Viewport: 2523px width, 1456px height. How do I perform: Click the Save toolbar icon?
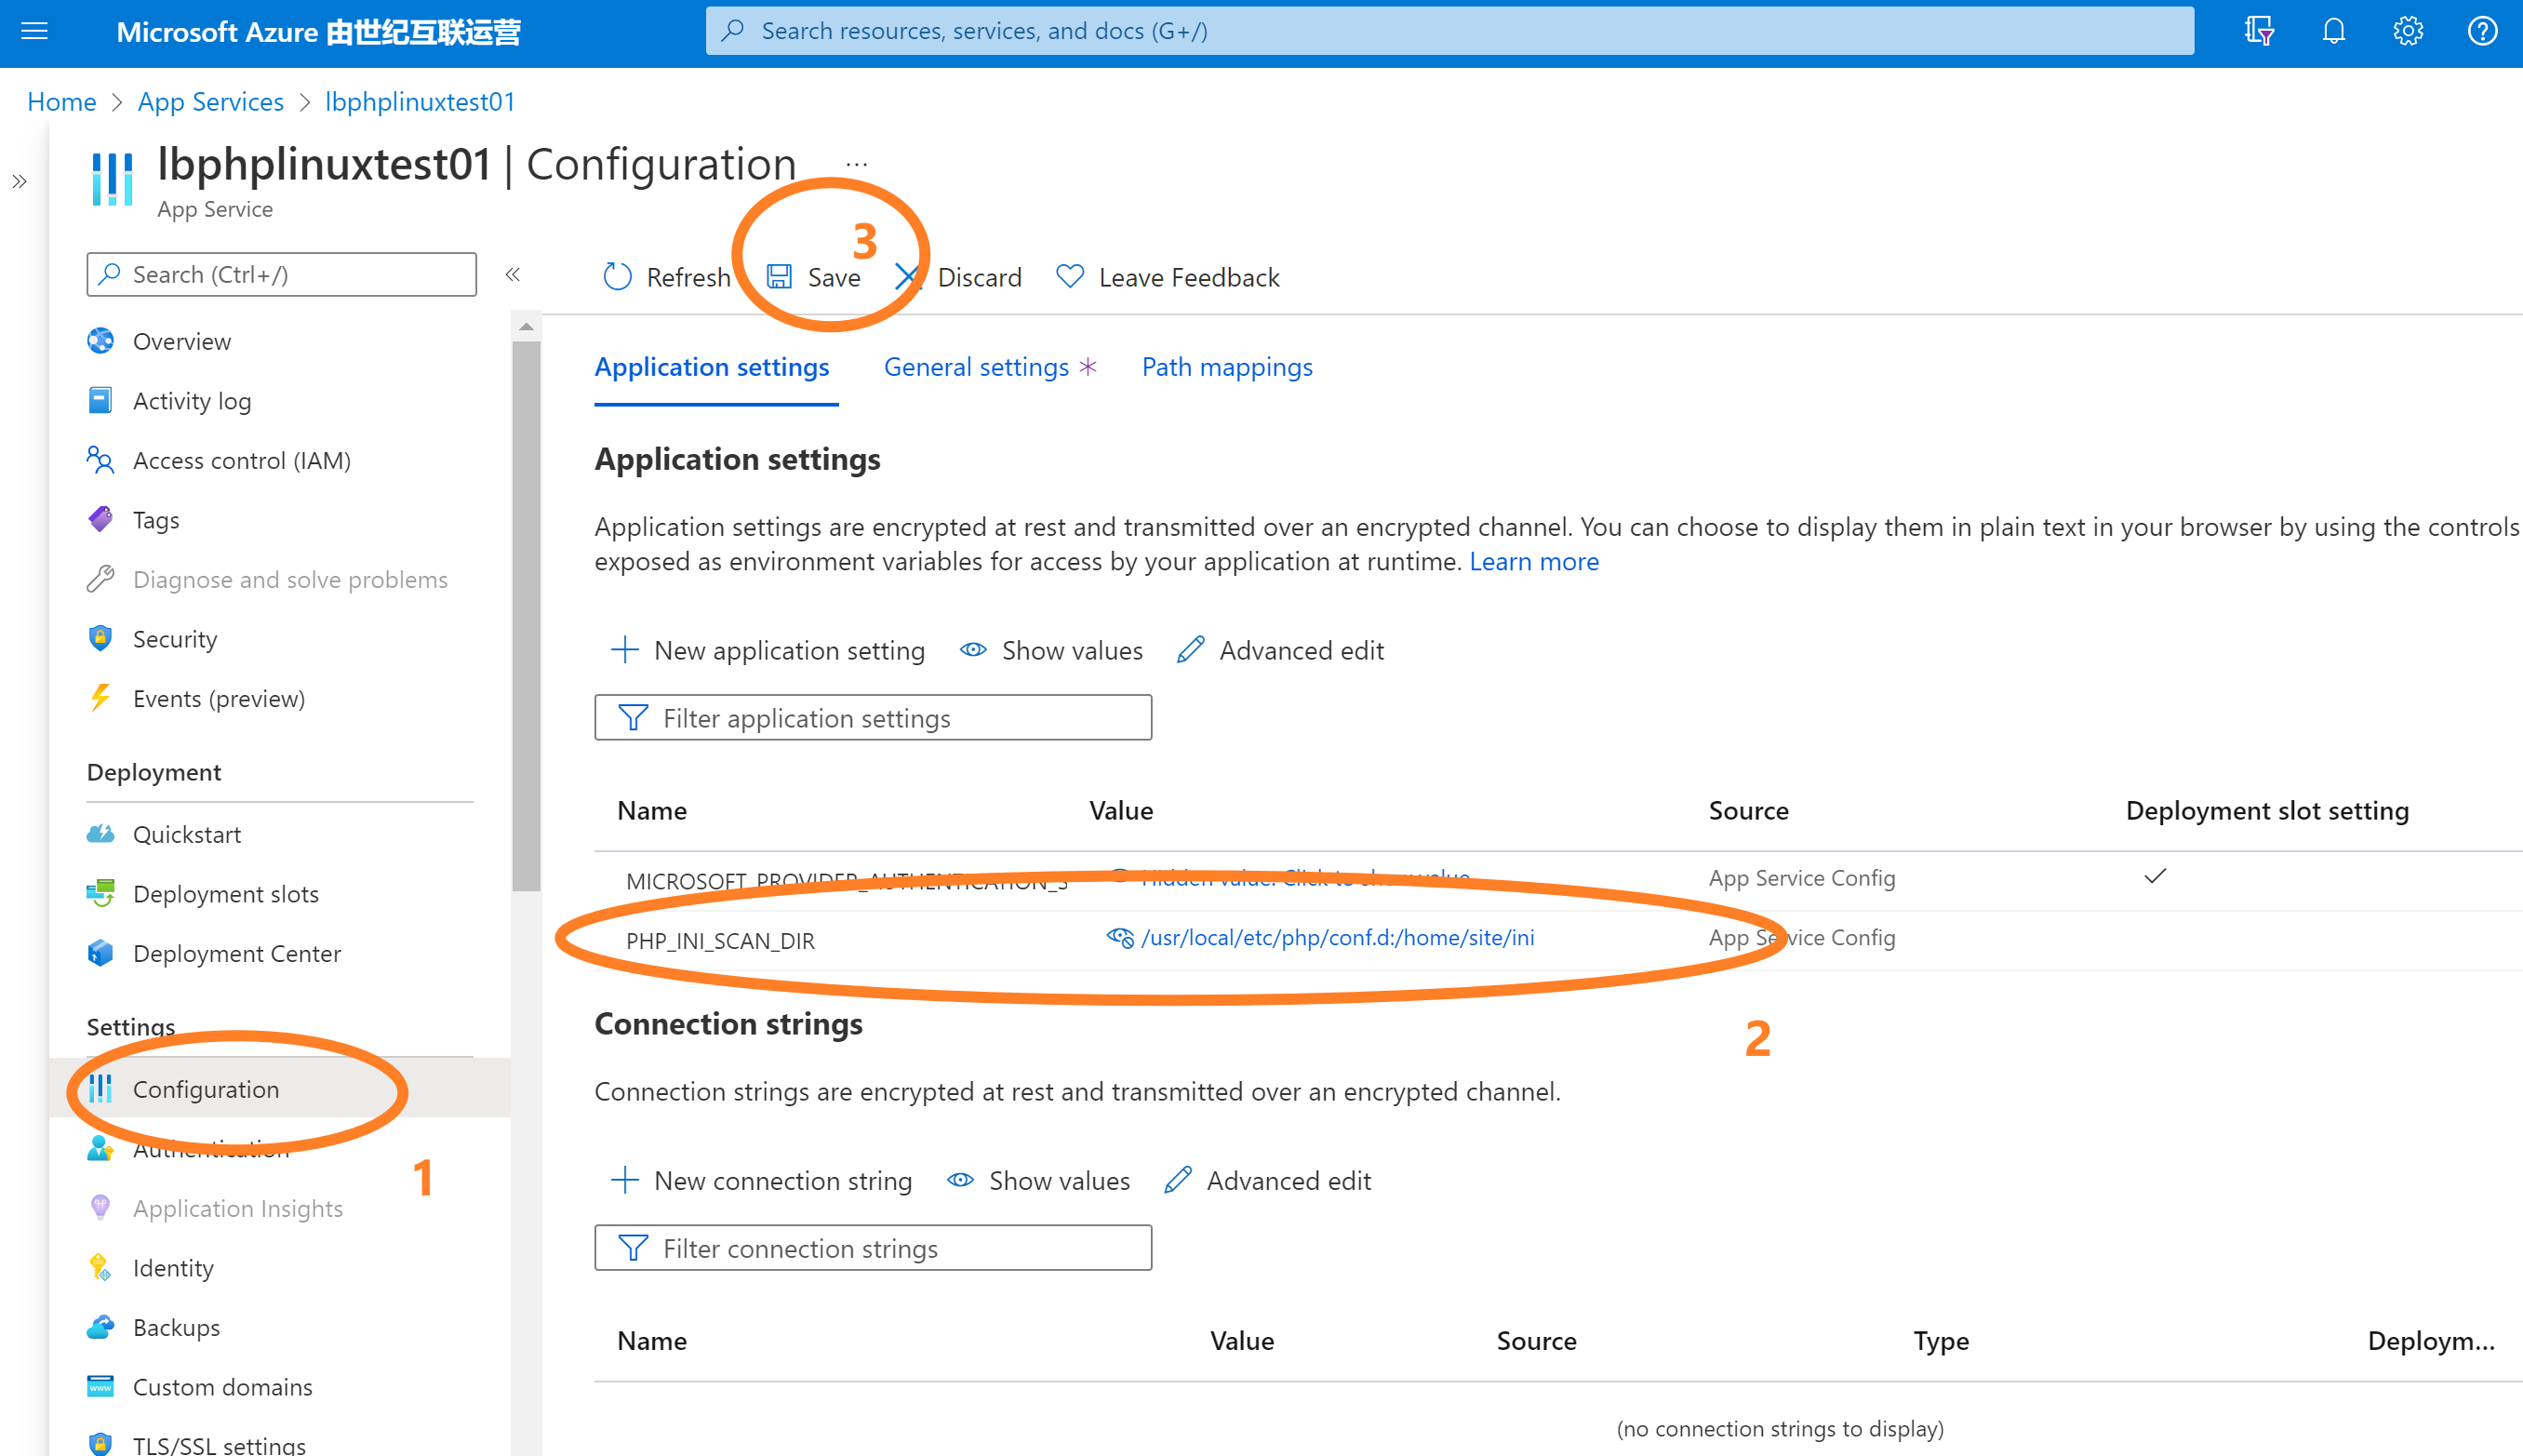pyautogui.click(x=779, y=277)
